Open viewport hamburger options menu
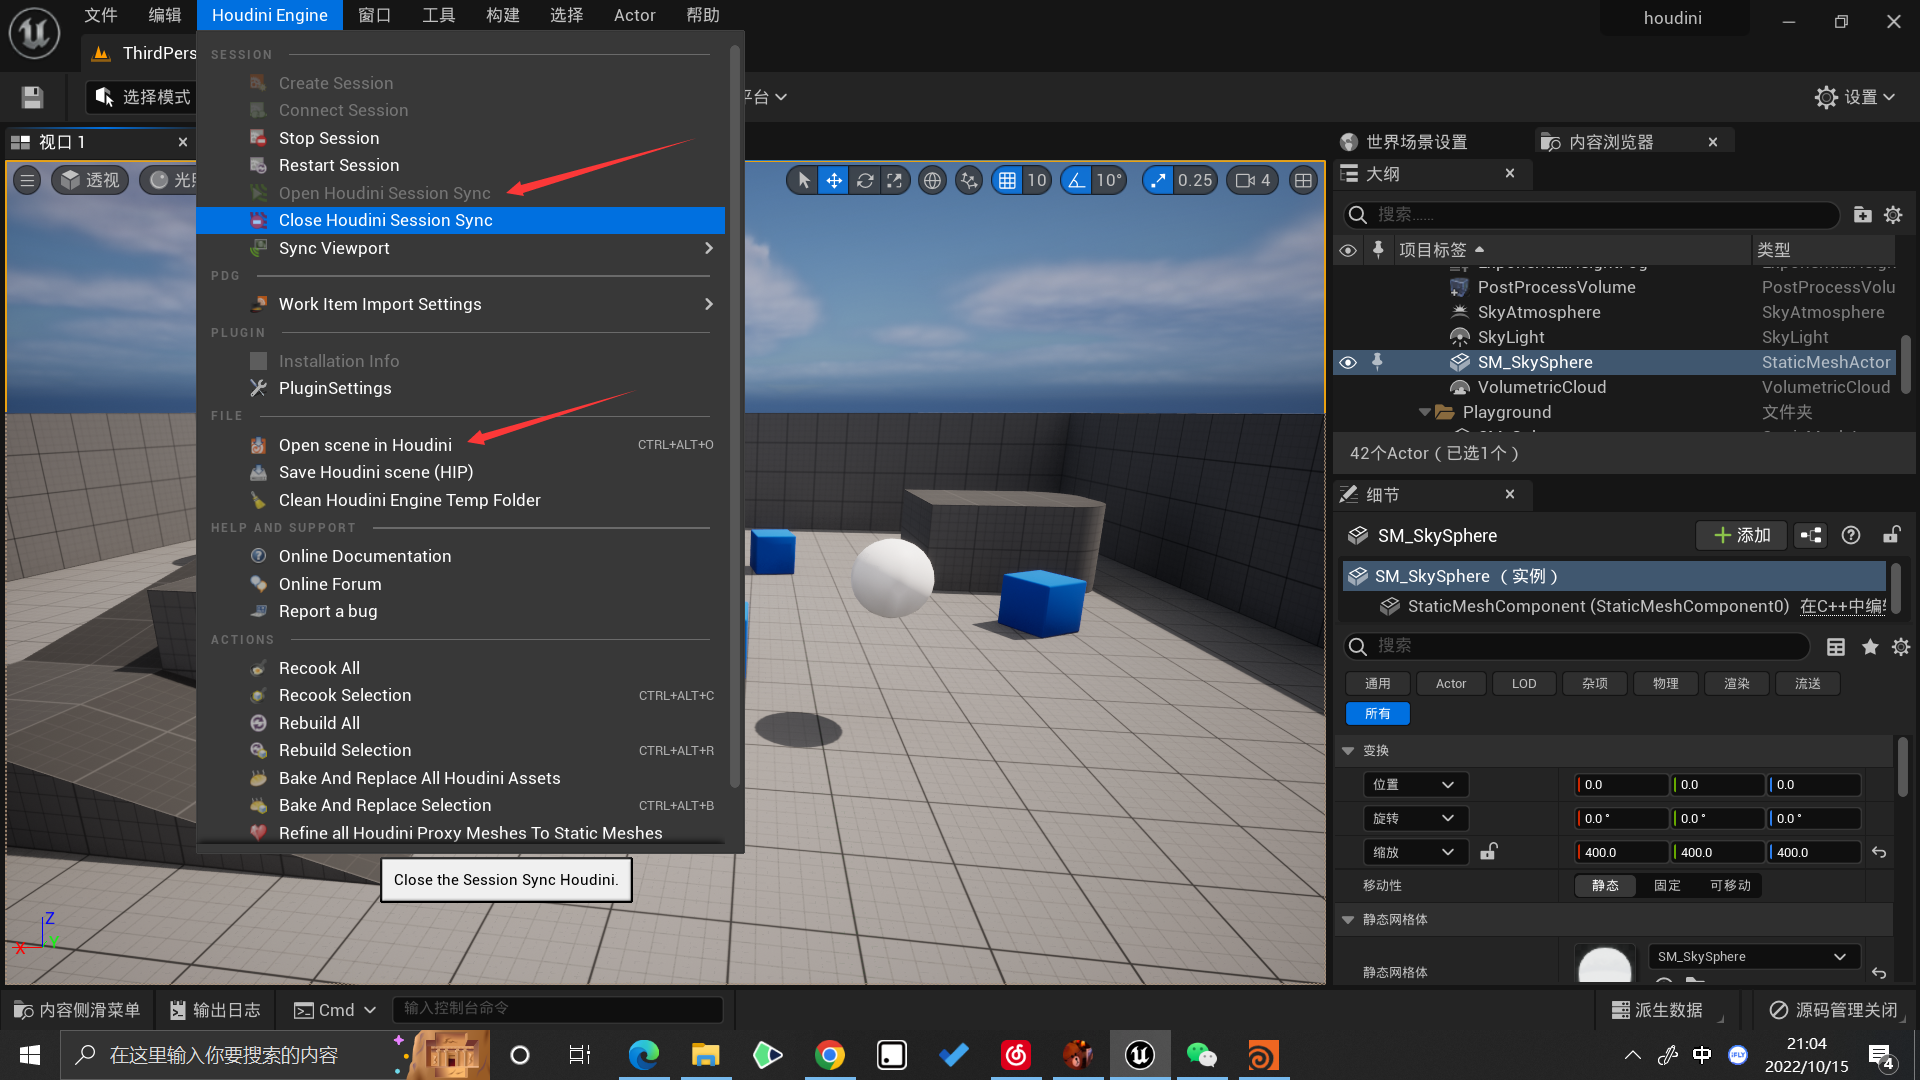Image resolution: width=1920 pixels, height=1080 pixels. 27,180
